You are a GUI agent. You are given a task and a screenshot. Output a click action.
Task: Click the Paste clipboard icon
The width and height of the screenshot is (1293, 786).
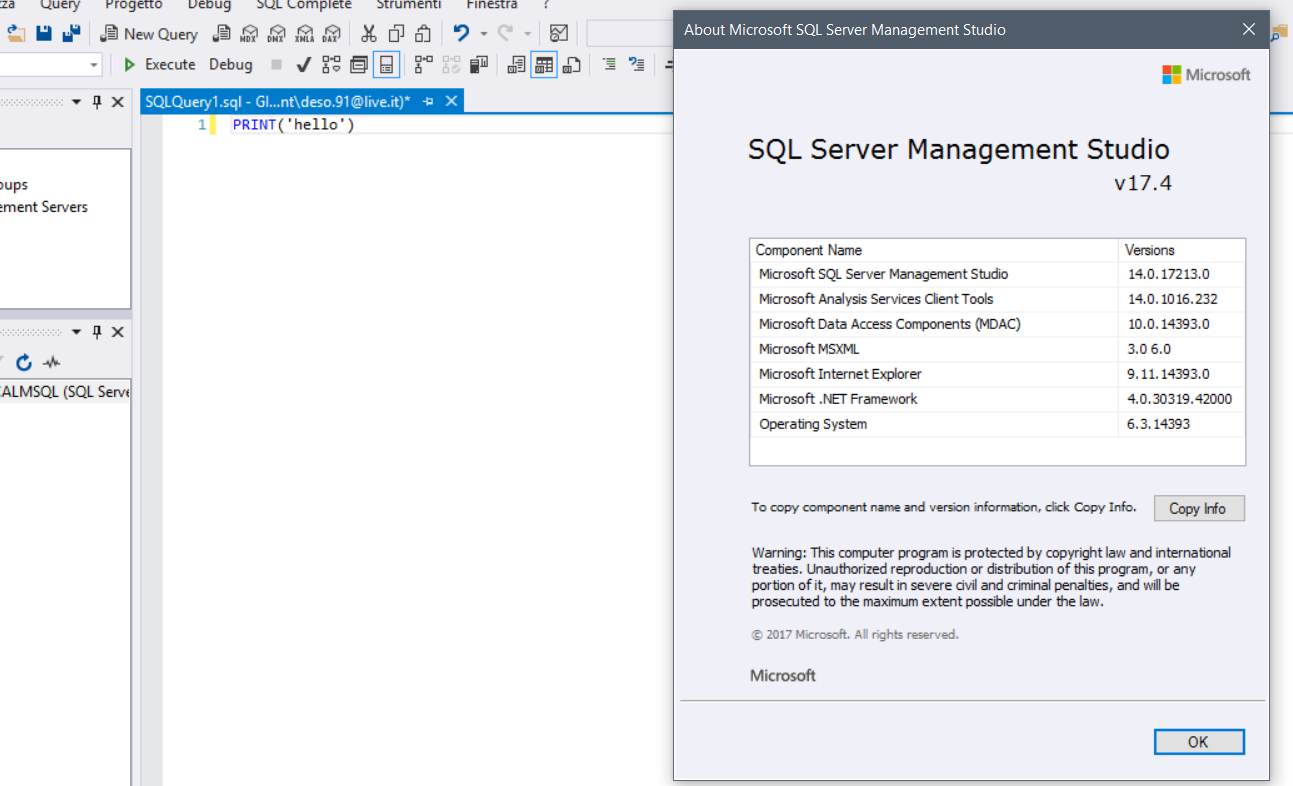pyautogui.click(x=423, y=33)
